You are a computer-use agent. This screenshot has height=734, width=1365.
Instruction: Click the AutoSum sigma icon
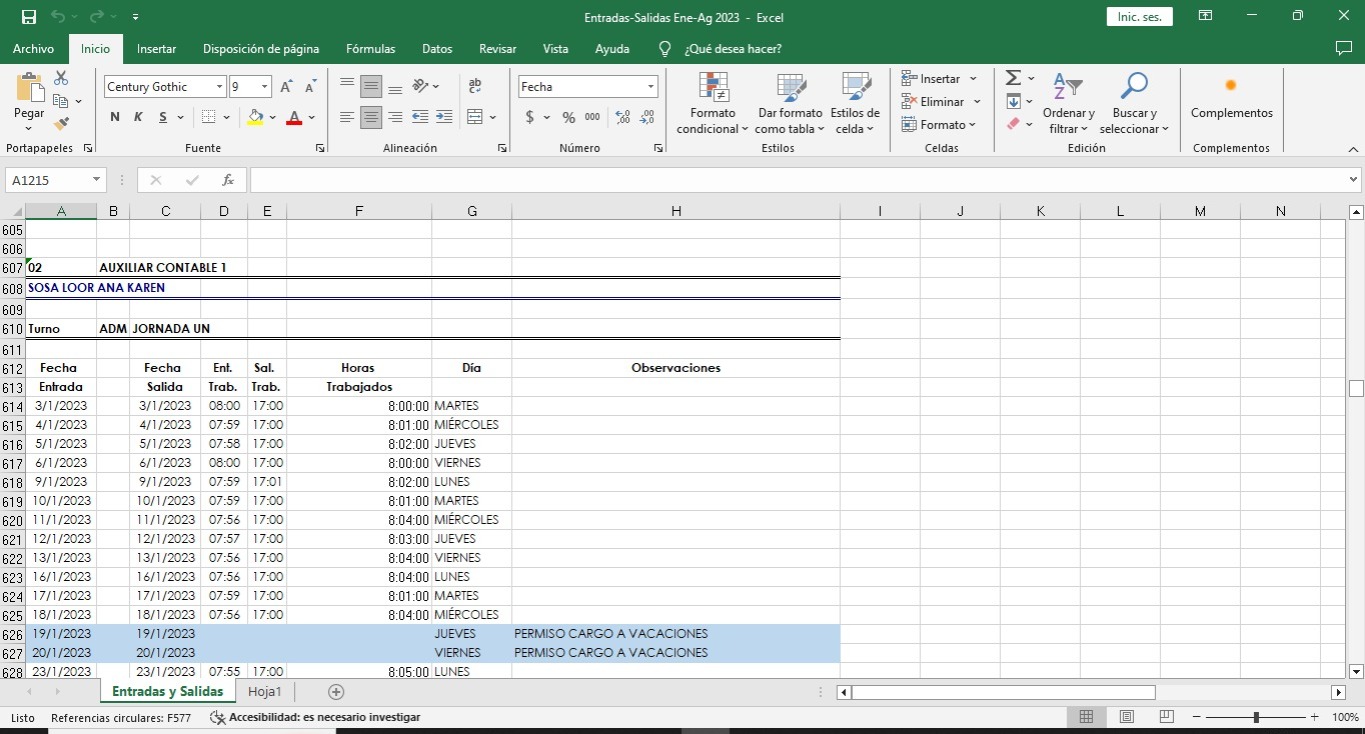click(x=1013, y=78)
